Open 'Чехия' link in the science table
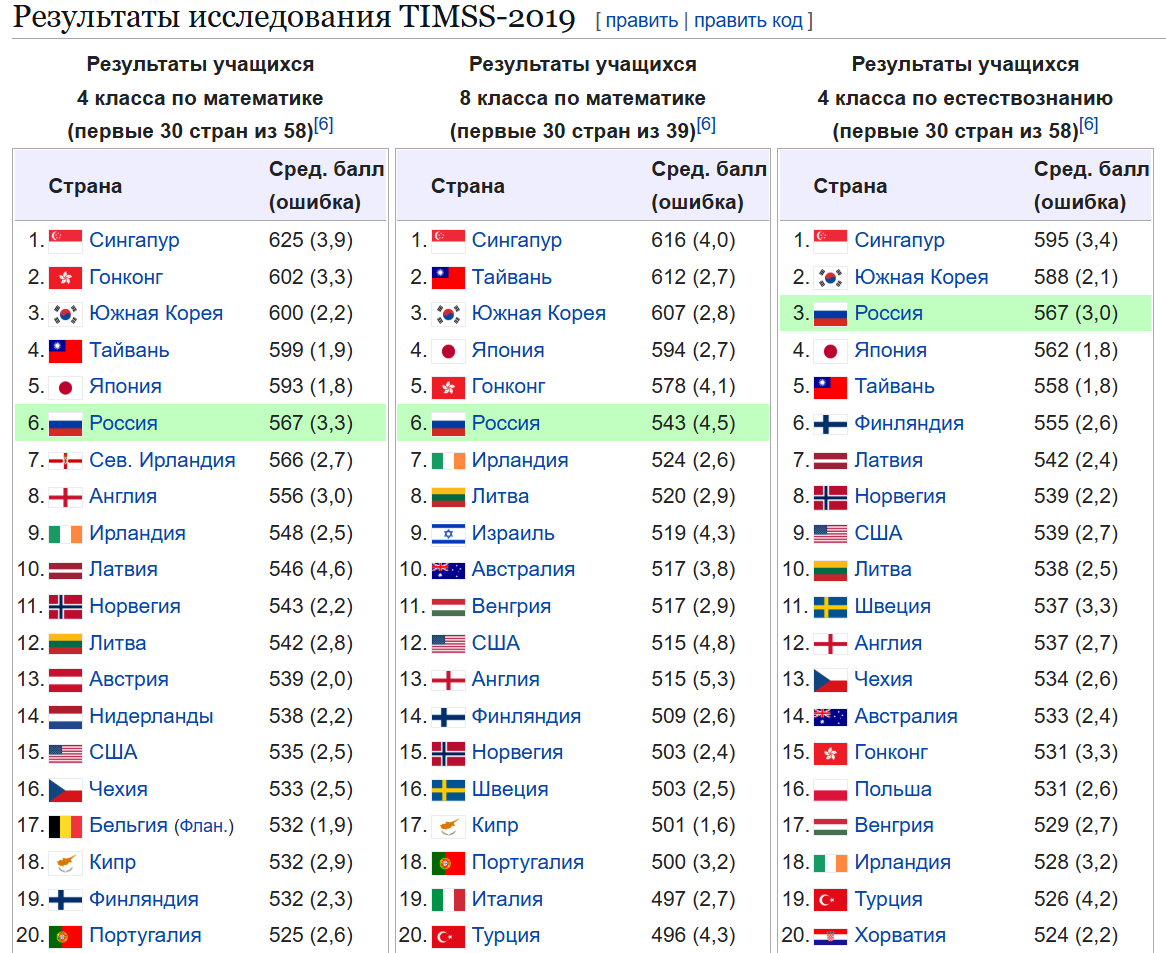The width and height of the screenshot is (1166, 953). [883, 679]
